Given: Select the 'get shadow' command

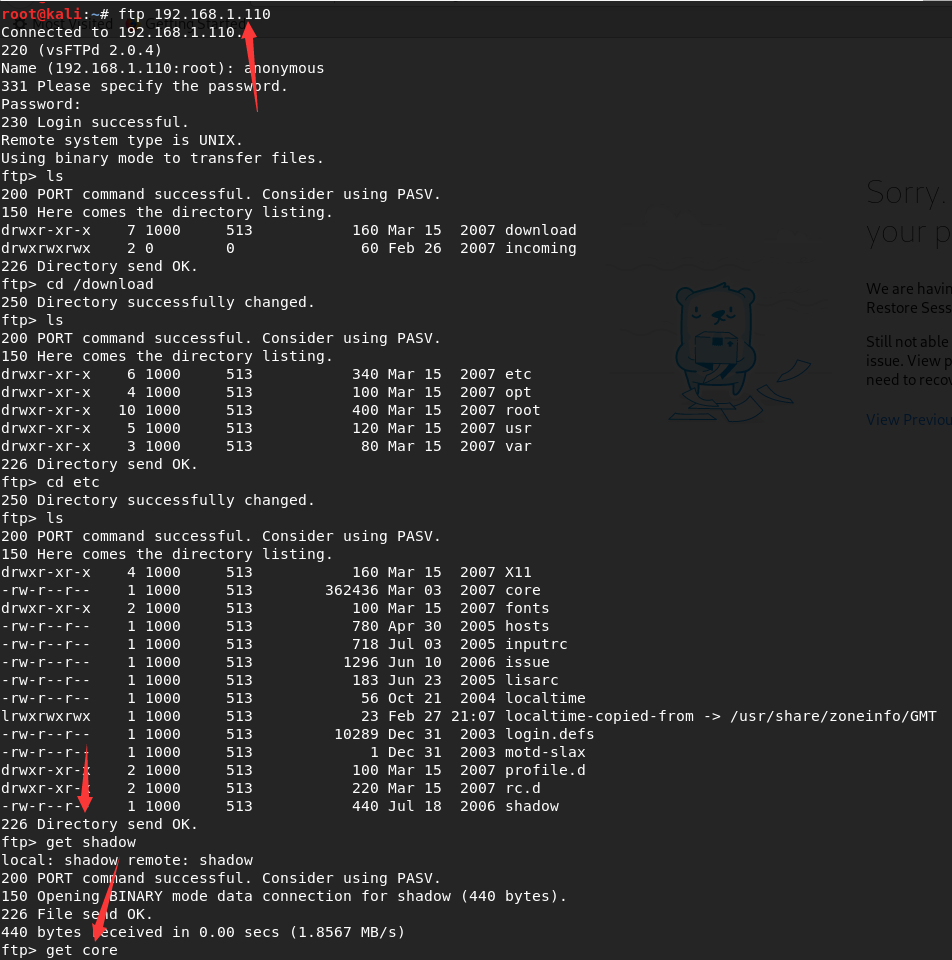Looking at the screenshot, I should tap(91, 842).
